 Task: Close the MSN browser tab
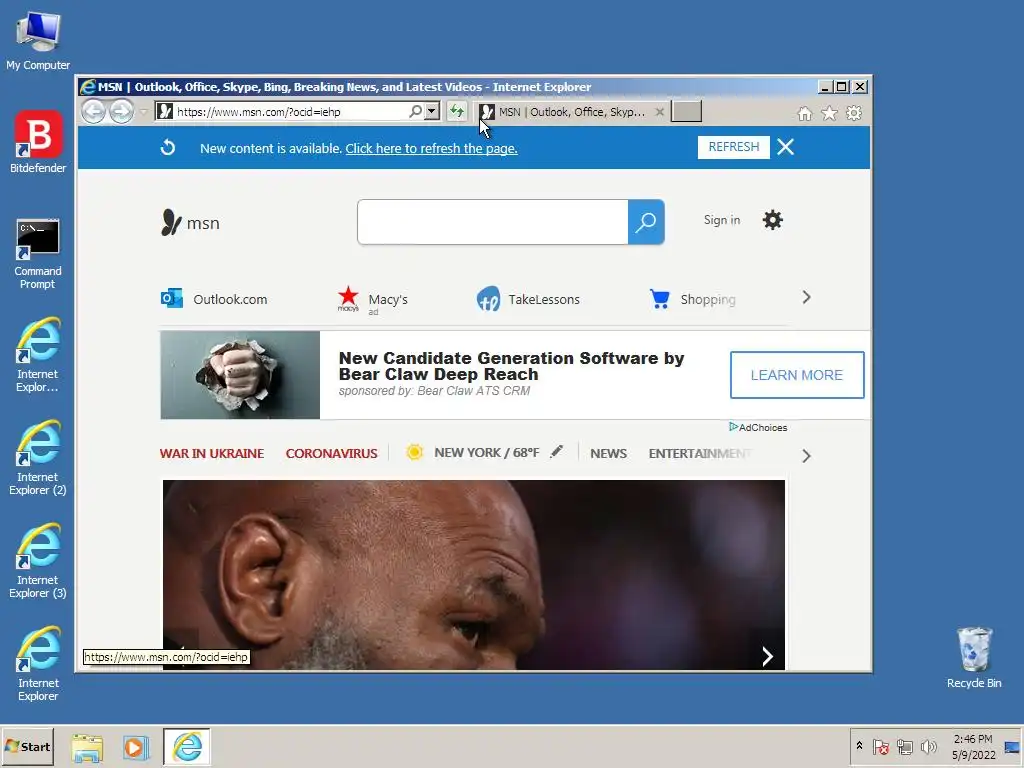[x=660, y=112]
